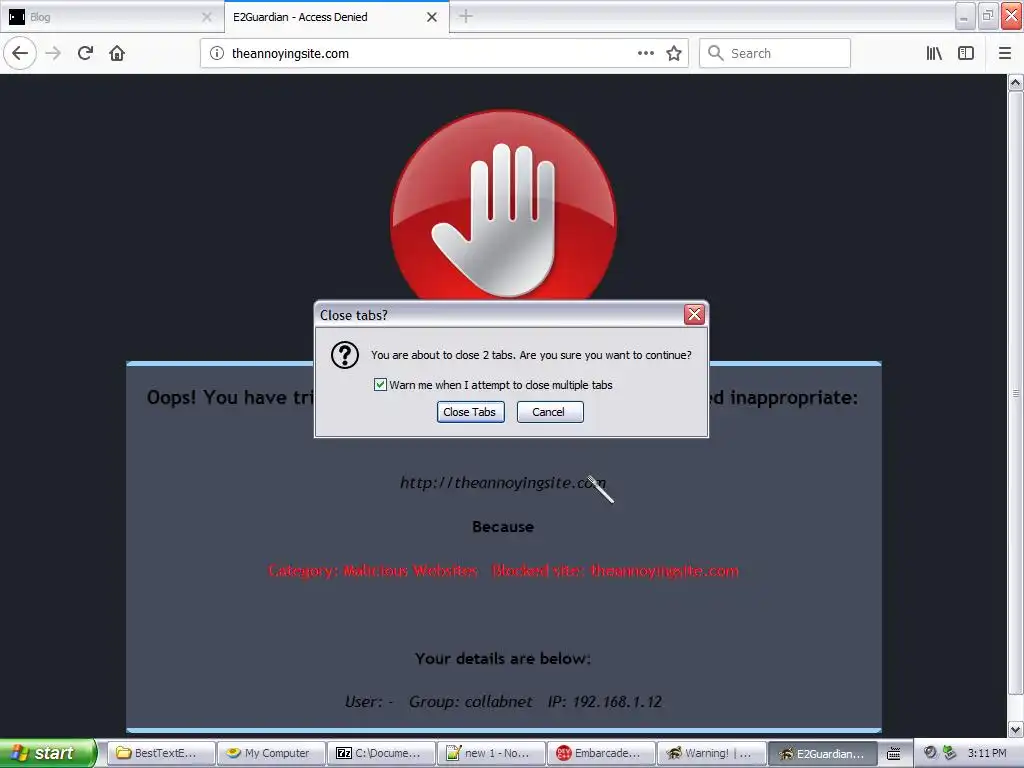Screen dimensions: 1024x768
Task: Focus the Search input field
Action: (x=775, y=53)
